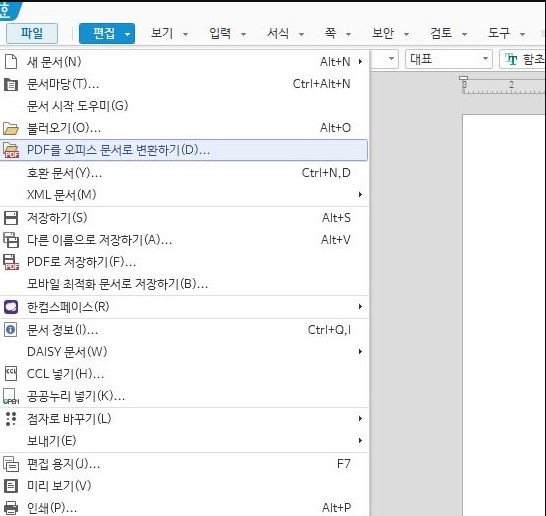546x516 pixels.
Task: Click the 다른 이름으로 저장하기 icon
Action: pyautogui.click(x=11, y=240)
